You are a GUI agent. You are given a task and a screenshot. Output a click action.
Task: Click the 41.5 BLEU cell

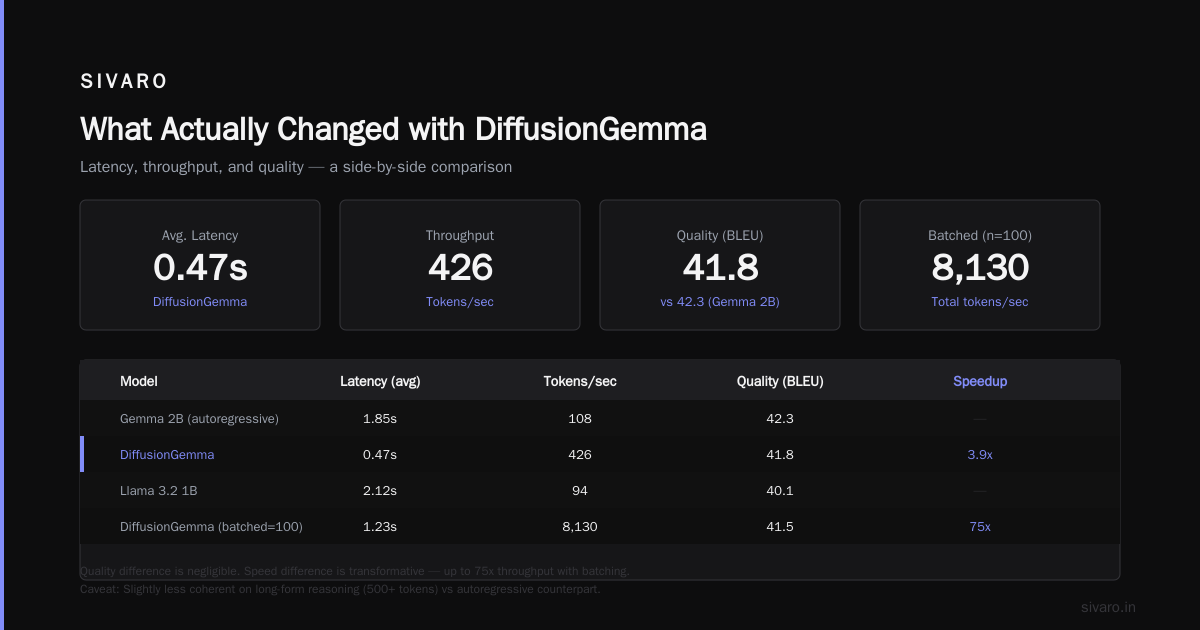click(780, 526)
